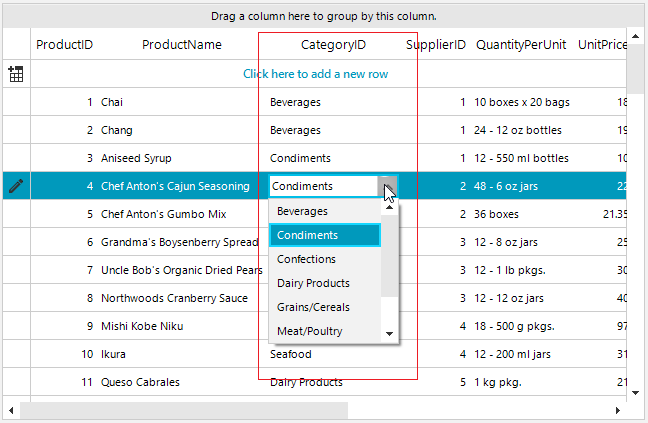
Task: Pick Confections from the category list
Action: point(306,259)
